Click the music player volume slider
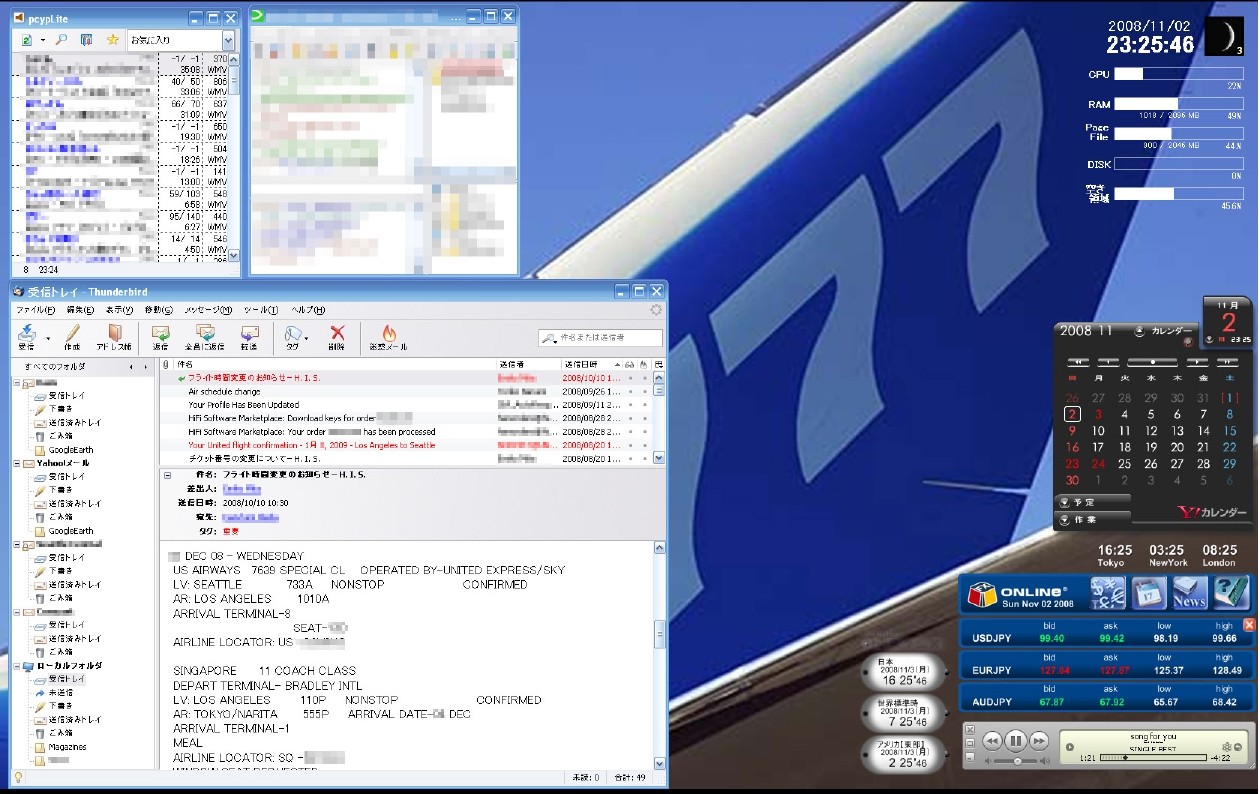This screenshot has height=794, width=1260. [x=1018, y=761]
